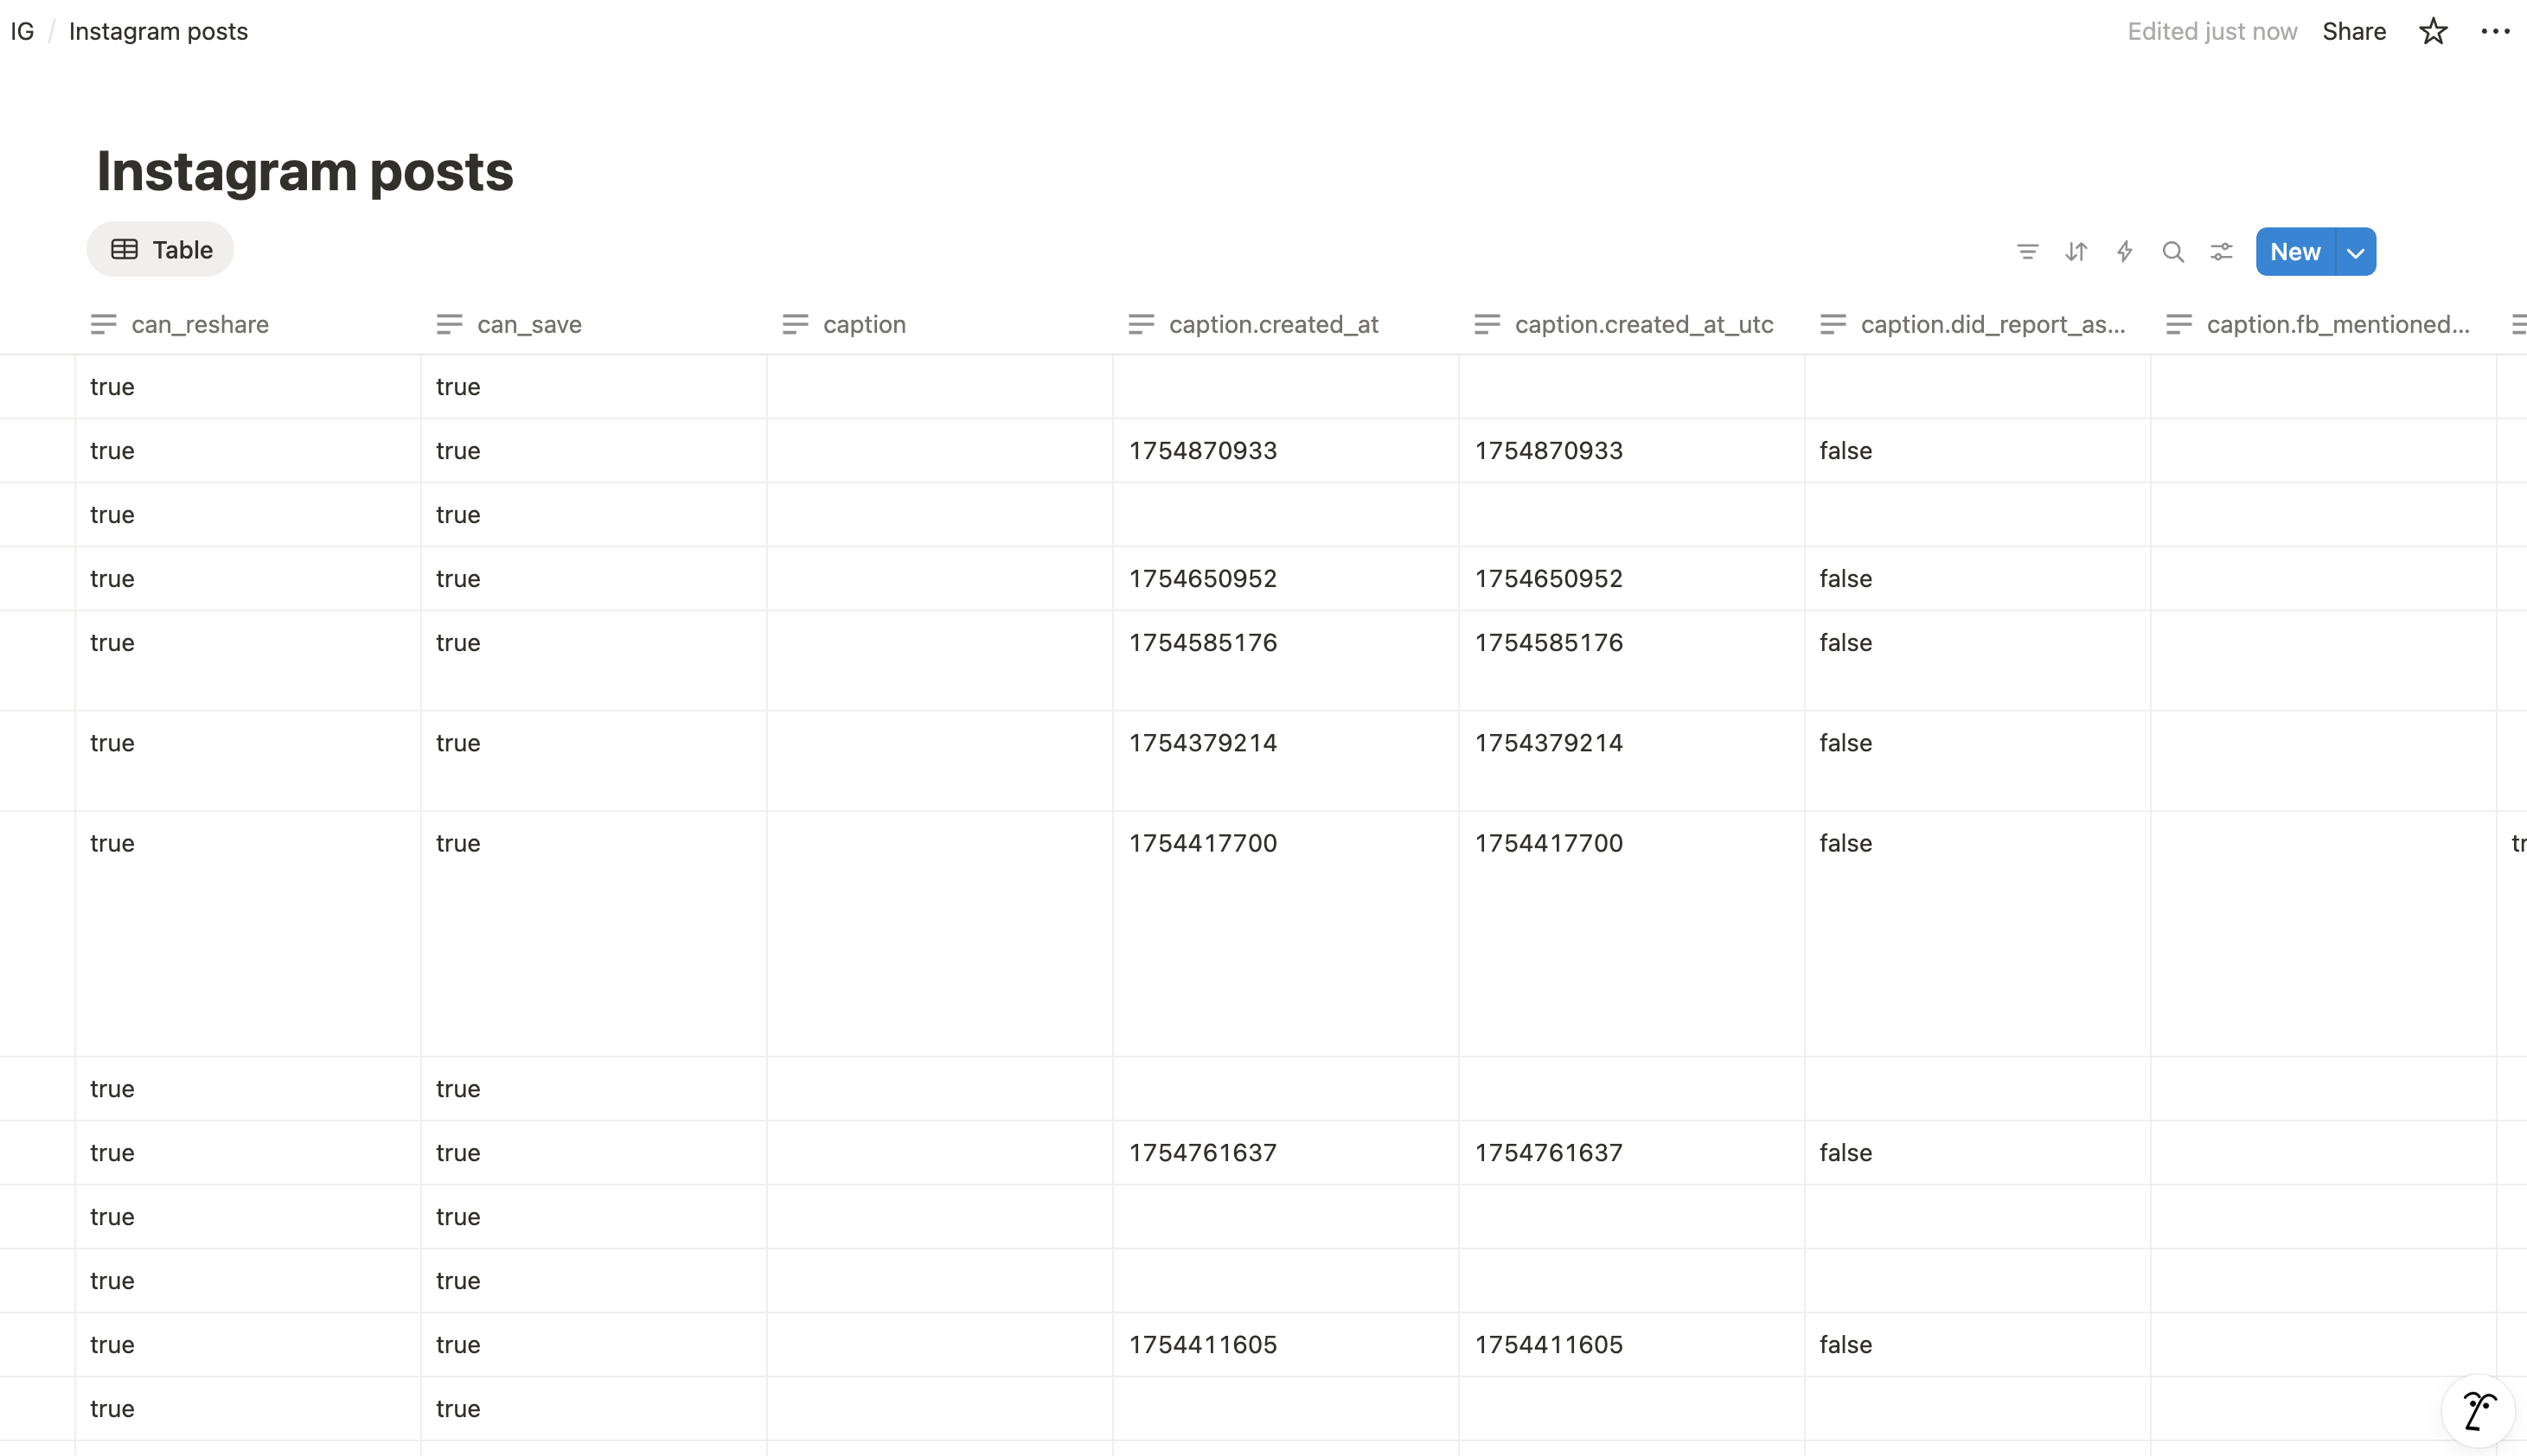The width and height of the screenshot is (2527, 1456).
Task: Select the false cell in row 1754585176
Action: pyautogui.click(x=1978, y=661)
